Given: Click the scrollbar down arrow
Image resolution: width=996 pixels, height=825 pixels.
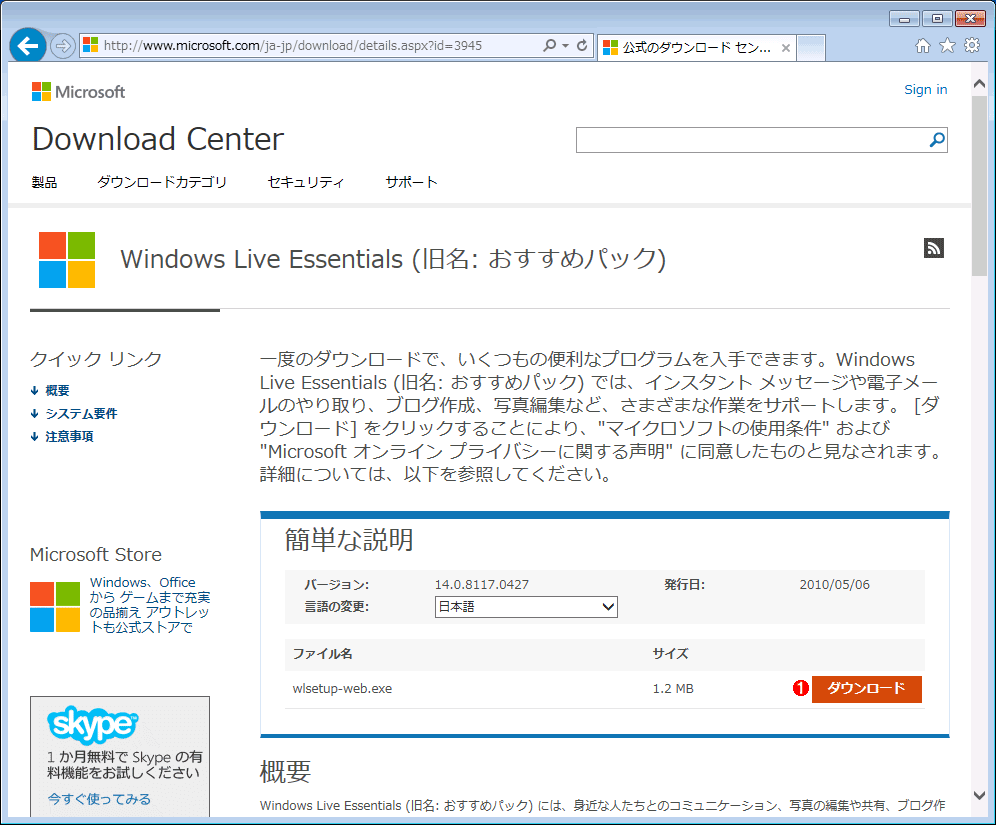Looking at the screenshot, I should pos(979,795).
